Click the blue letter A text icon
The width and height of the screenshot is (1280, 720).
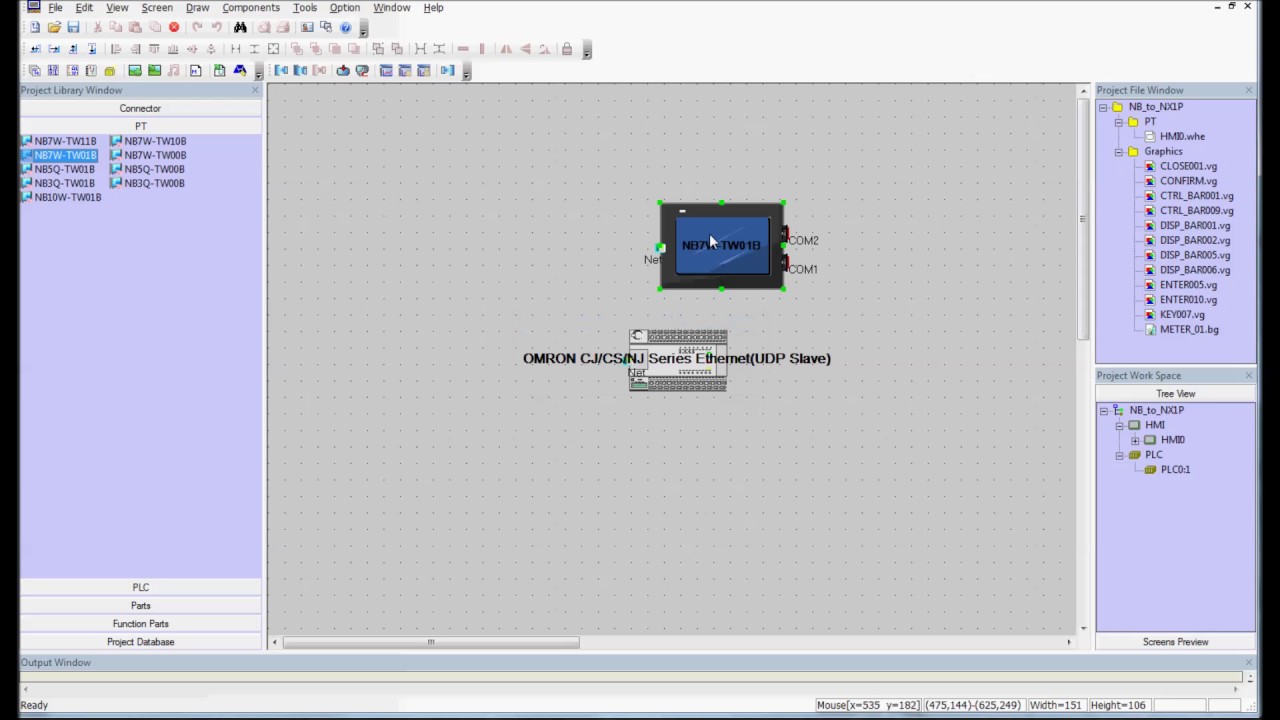(x=240, y=71)
